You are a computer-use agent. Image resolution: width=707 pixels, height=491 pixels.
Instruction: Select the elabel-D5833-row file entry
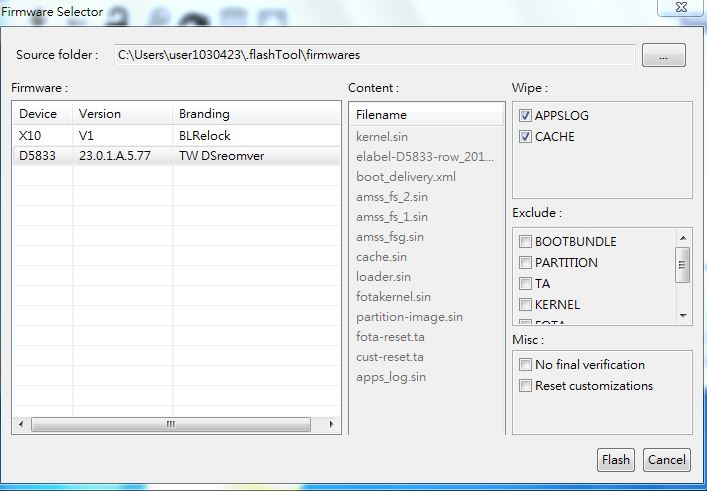tap(425, 156)
